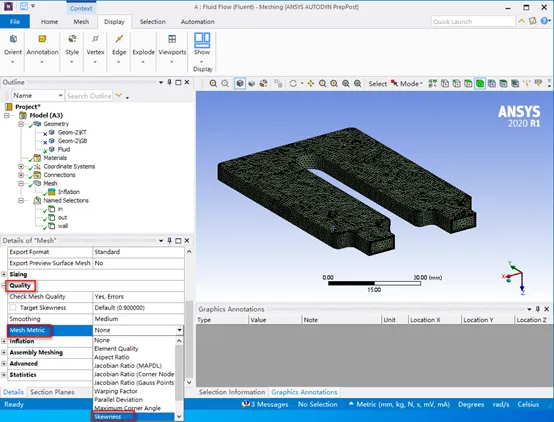Select Warping Factor in the metric list

pos(134,391)
